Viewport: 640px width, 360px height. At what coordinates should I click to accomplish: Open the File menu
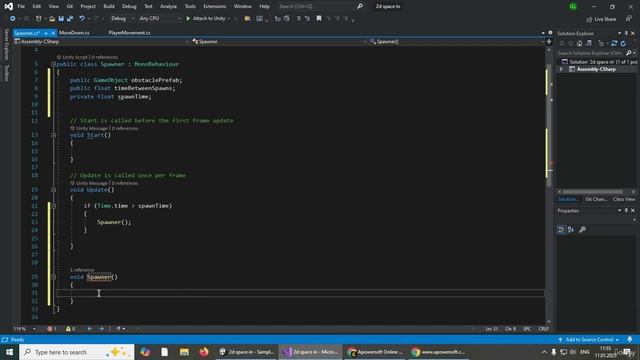[x=21, y=7]
